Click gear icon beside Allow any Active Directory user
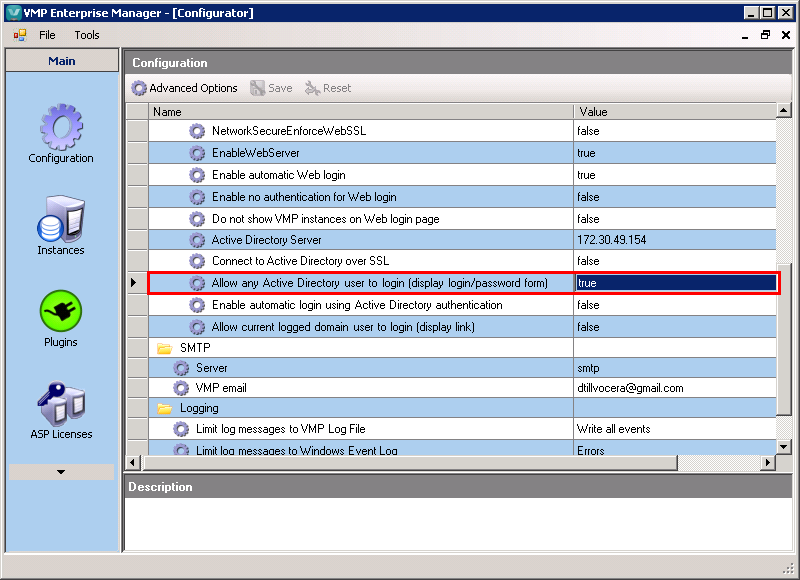The width and height of the screenshot is (800, 580). (197, 283)
